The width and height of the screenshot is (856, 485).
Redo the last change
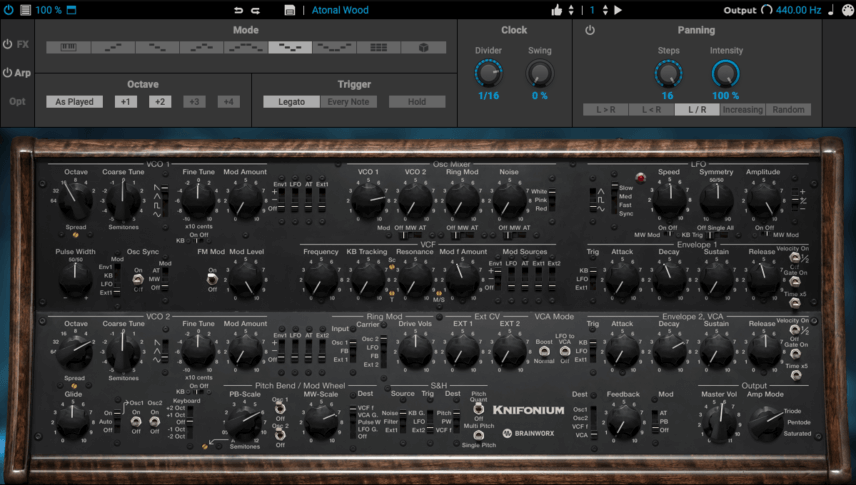(x=255, y=10)
